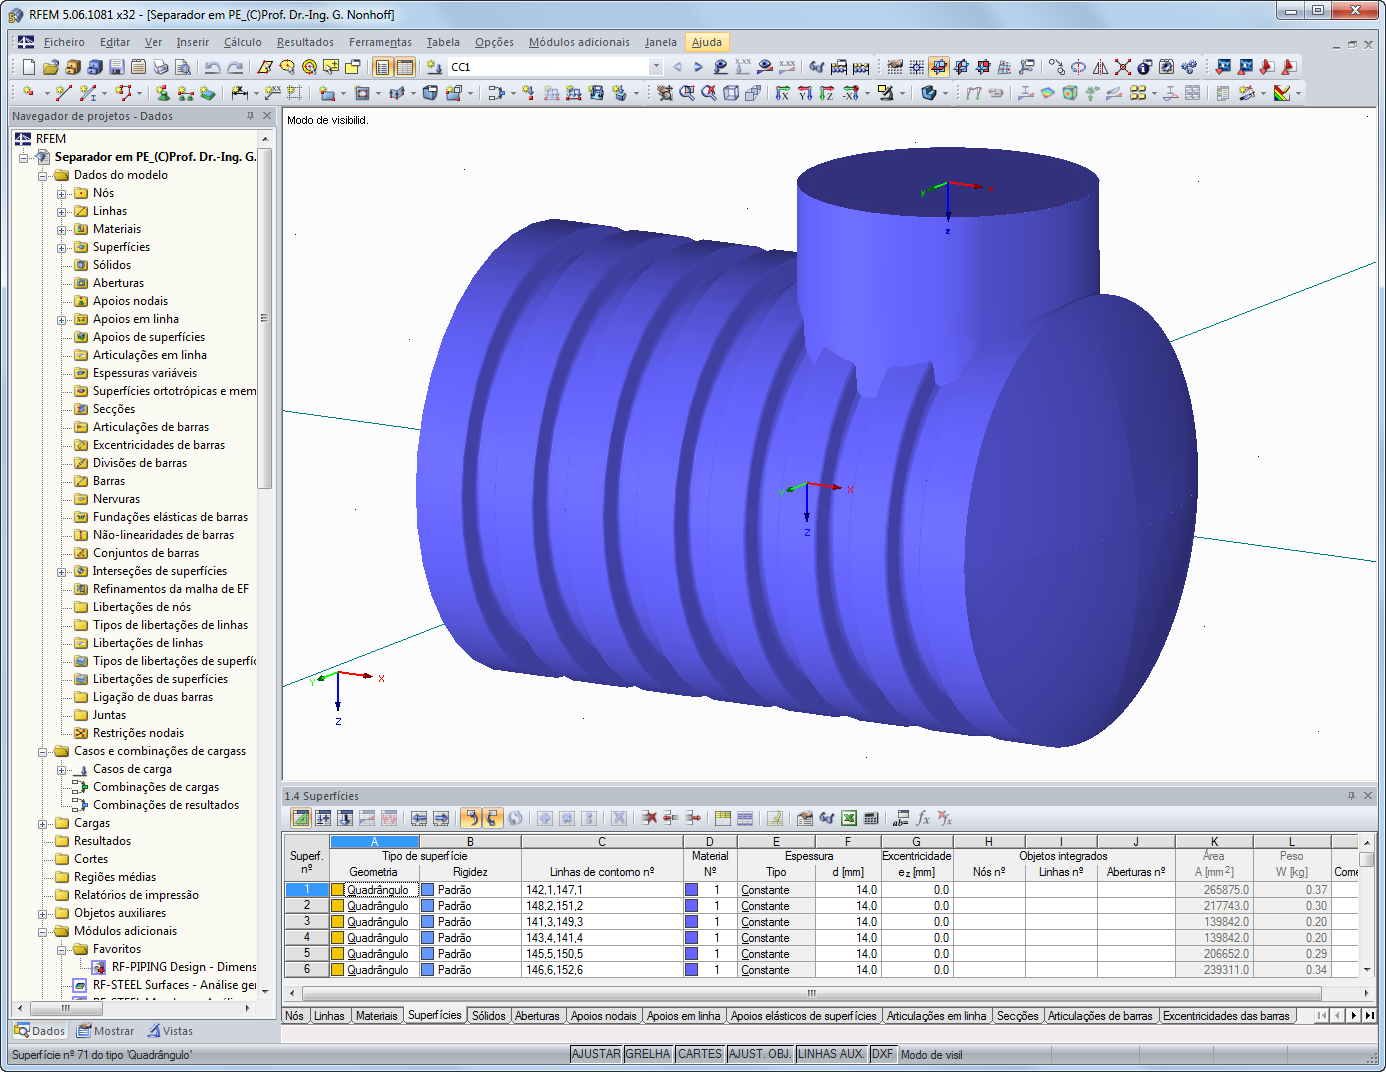Click the dimension tool icon
This screenshot has width=1386, height=1072.
pos(240,93)
